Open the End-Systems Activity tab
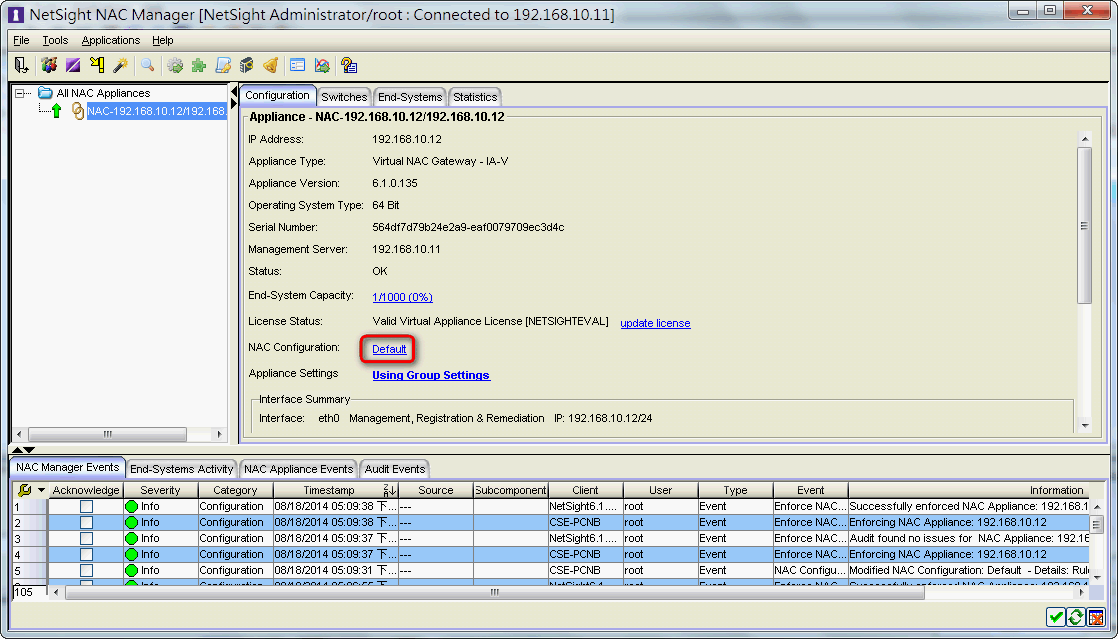 182,469
